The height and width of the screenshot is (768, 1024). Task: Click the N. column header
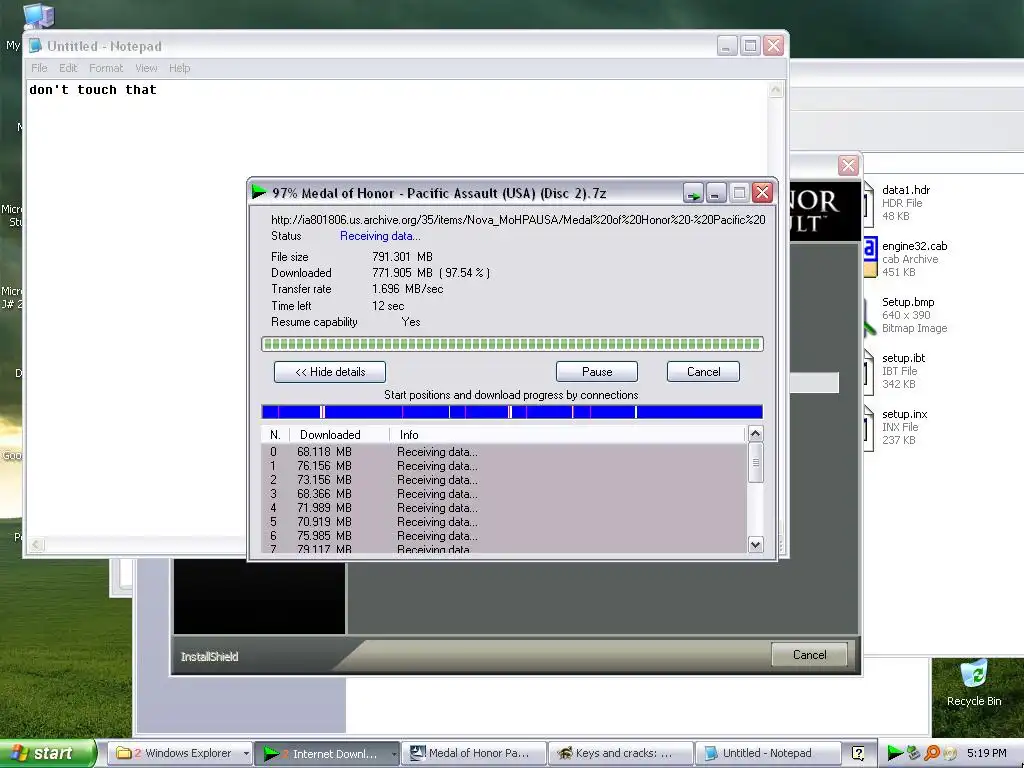(x=275, y=435)
